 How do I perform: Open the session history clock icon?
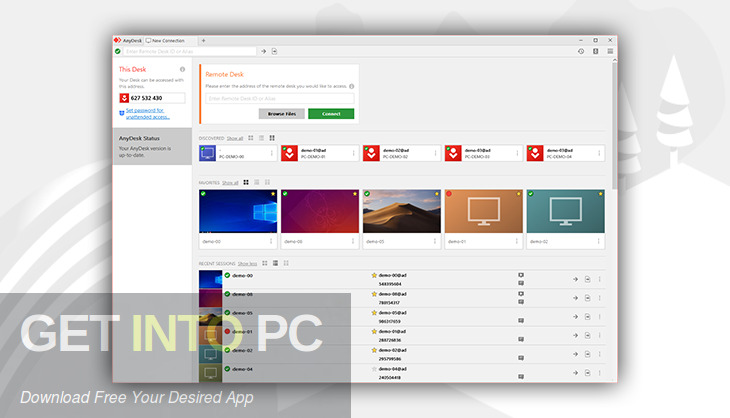(581, 51)
